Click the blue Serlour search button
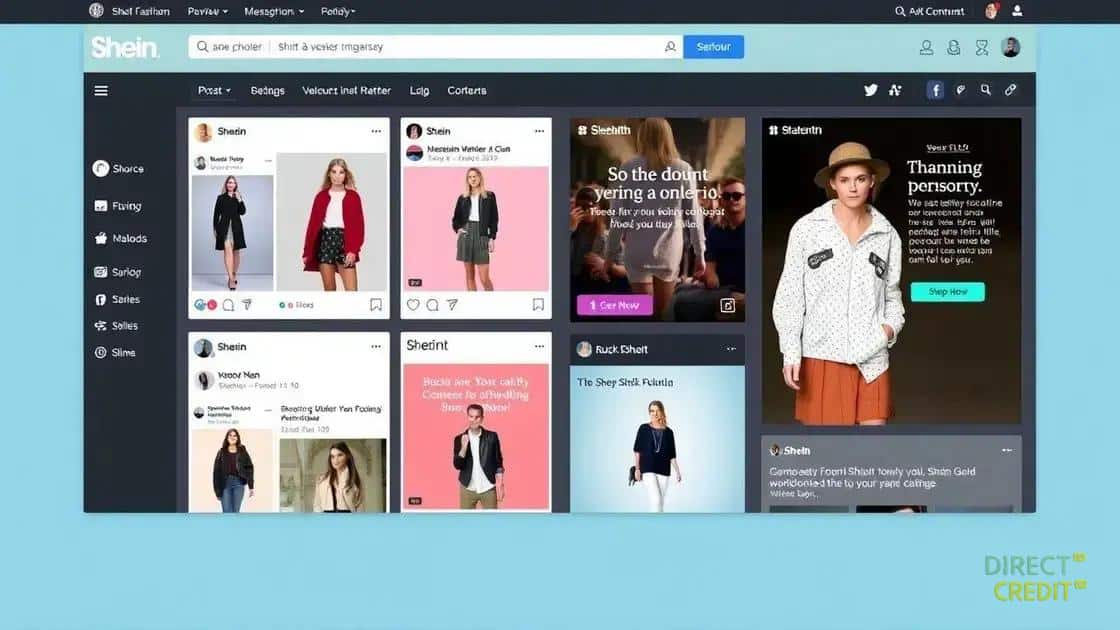 [x=714, y=47]
